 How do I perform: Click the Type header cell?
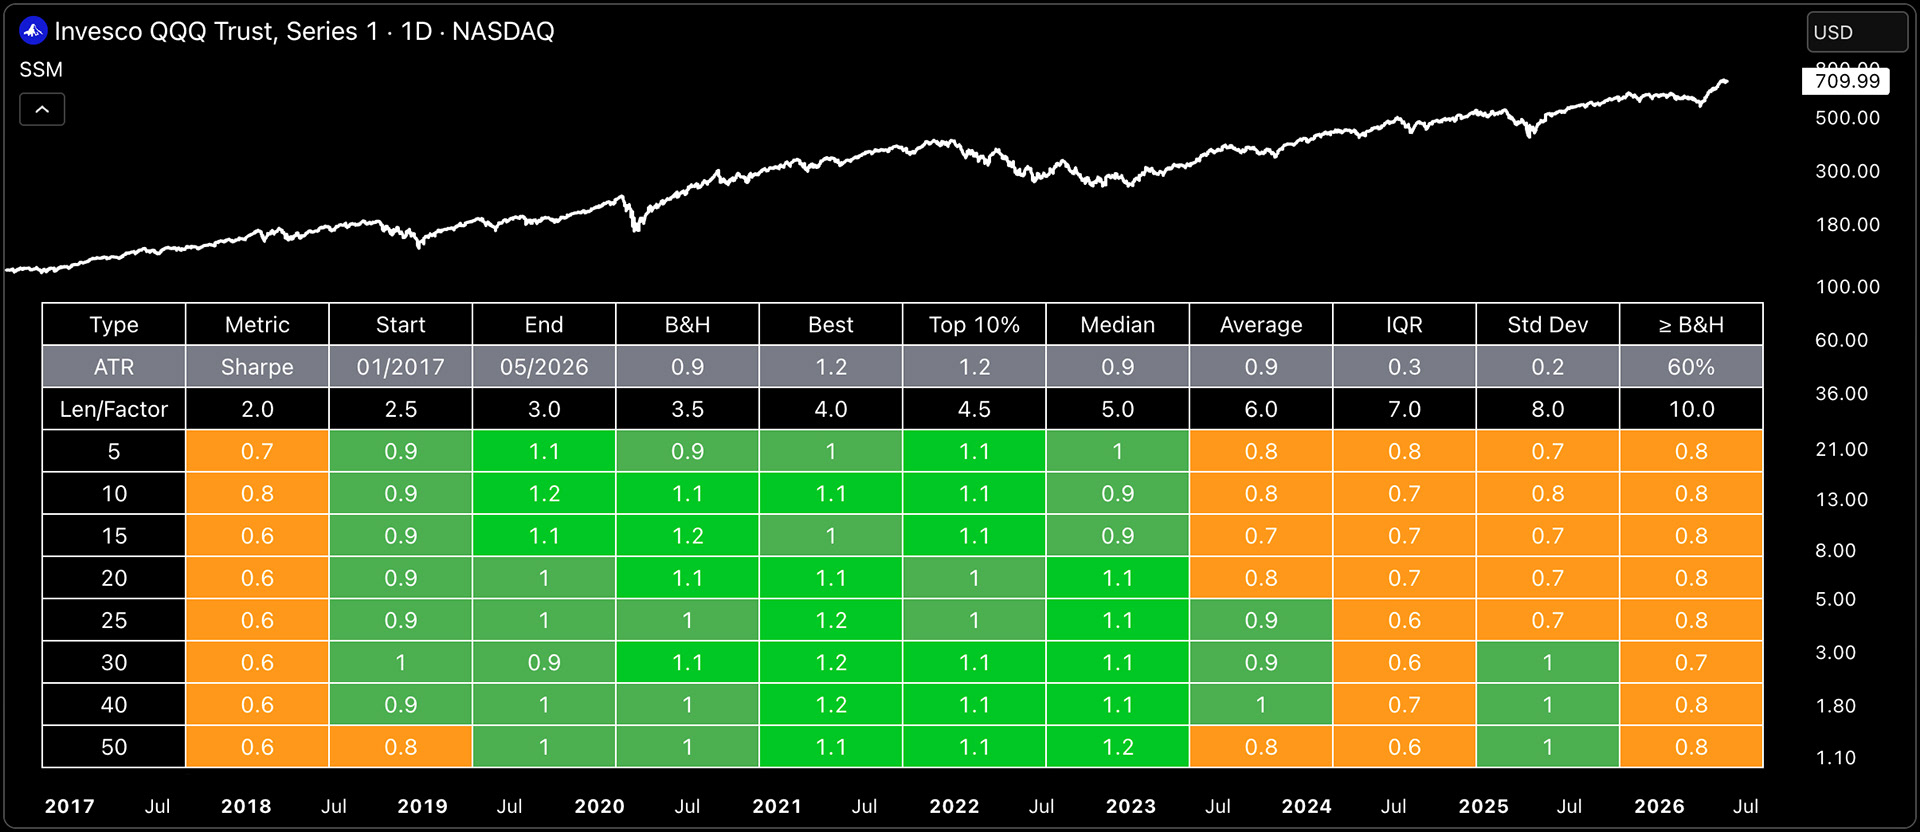[114, 325]
